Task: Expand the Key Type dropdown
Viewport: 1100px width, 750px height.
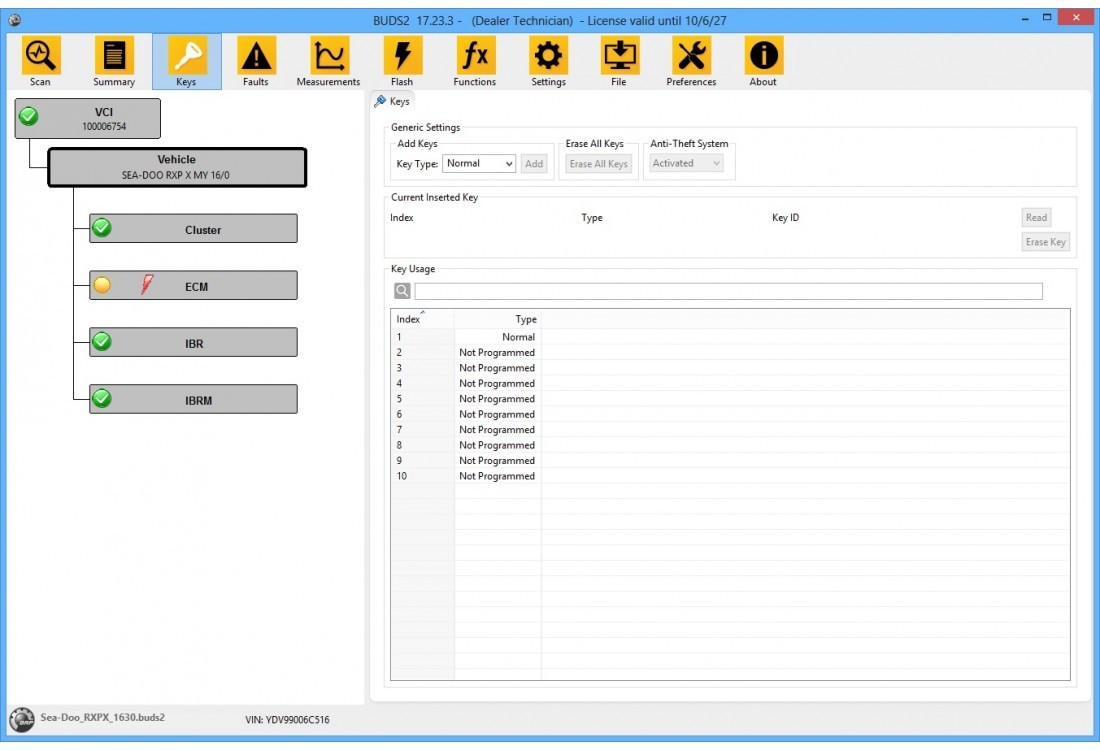Action: 479,164
